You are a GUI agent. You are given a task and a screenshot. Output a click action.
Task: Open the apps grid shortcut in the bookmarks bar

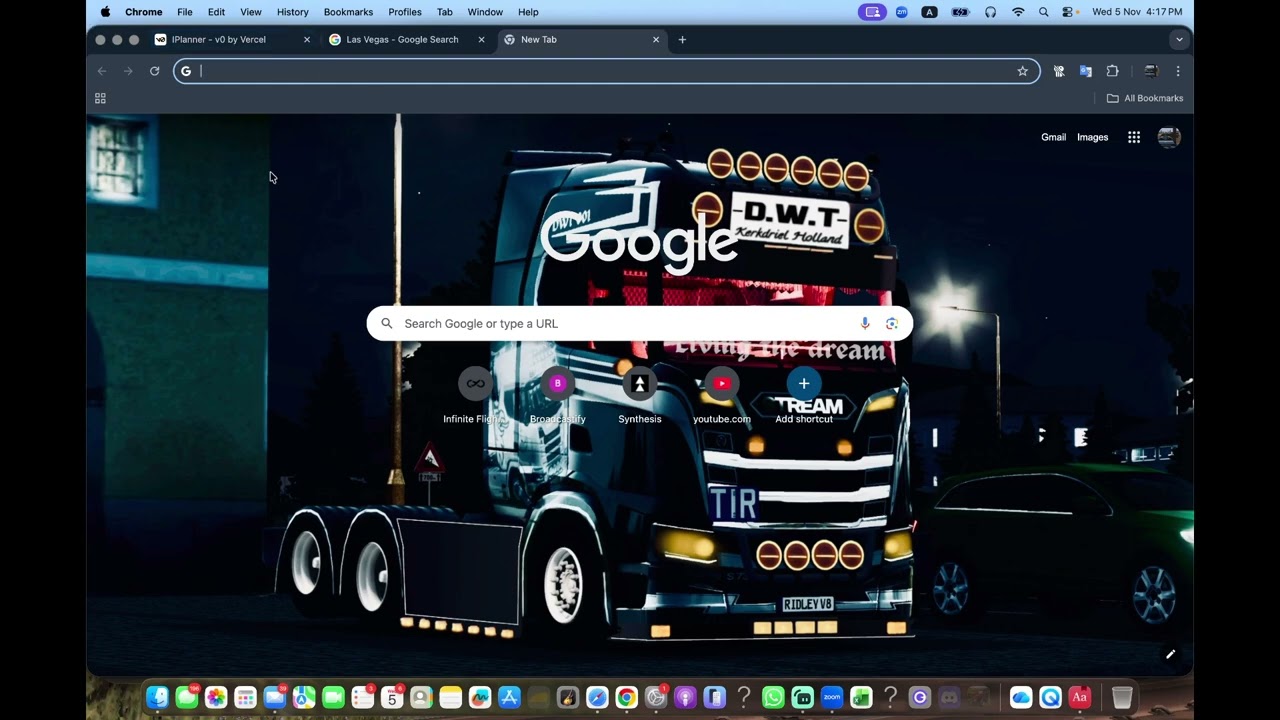coord(100,98)
